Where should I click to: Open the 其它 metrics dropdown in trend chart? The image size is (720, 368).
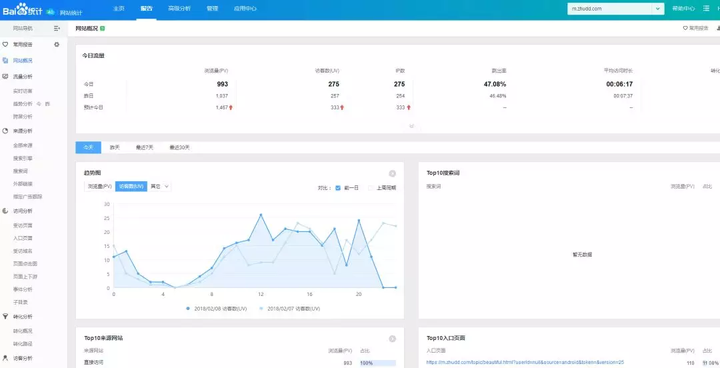point(159,186)
